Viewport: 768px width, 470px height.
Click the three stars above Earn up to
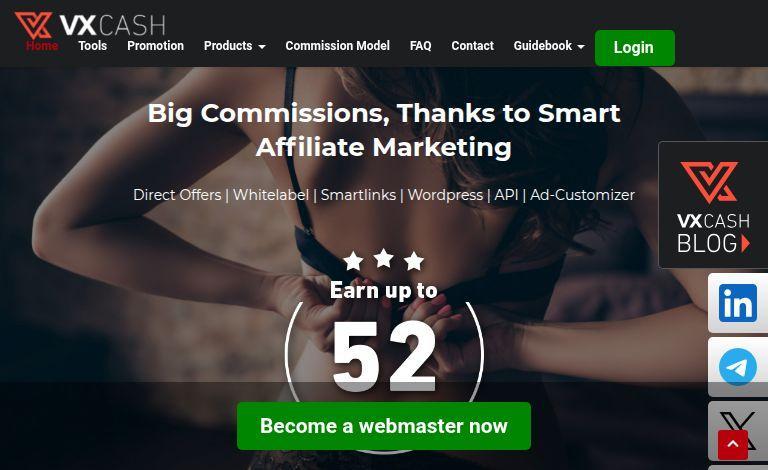[384, 259]
